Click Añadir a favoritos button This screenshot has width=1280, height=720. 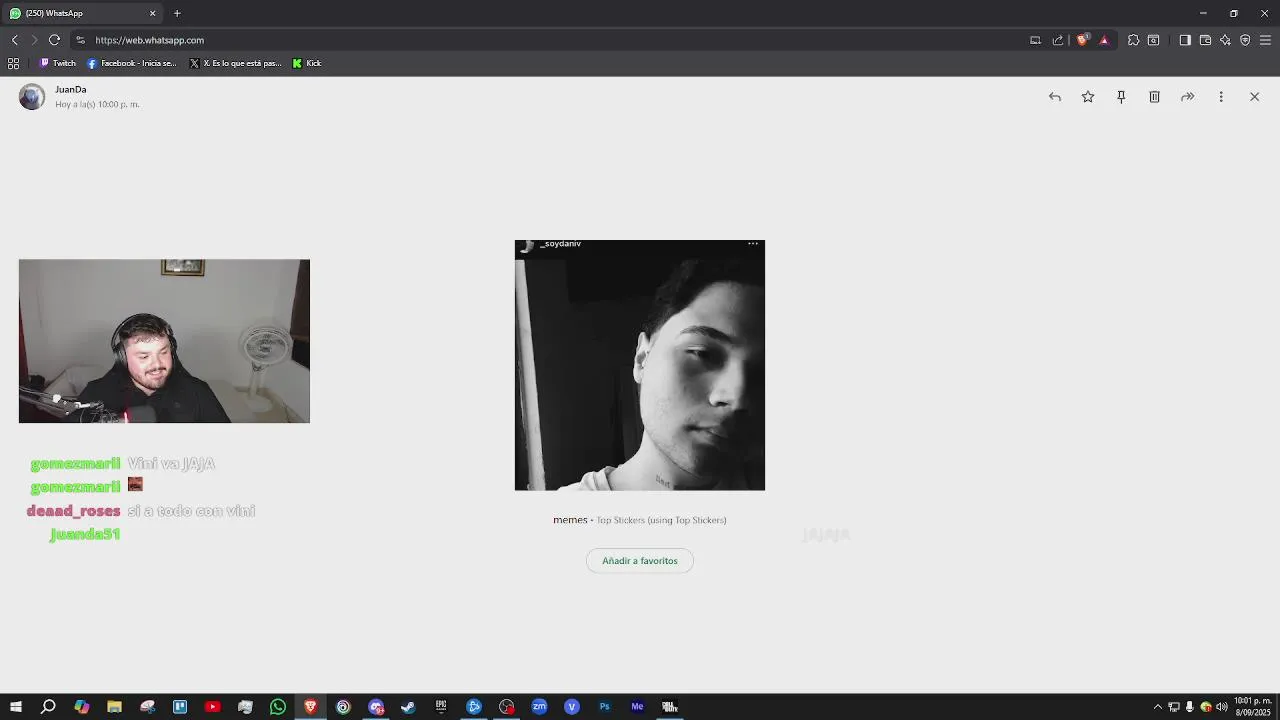[640, 561]
